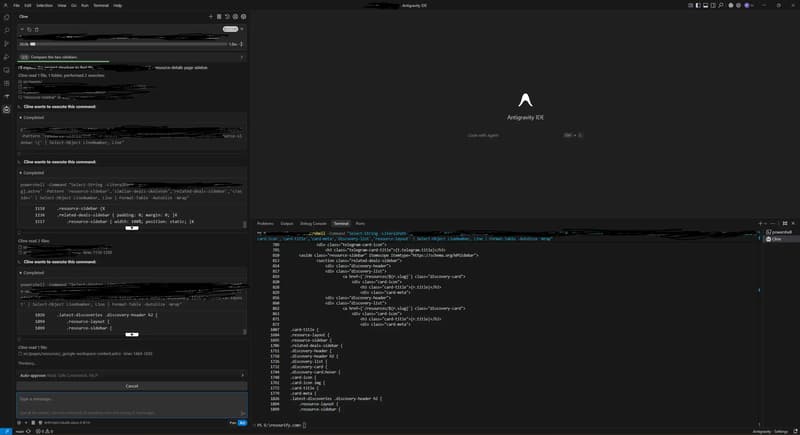The image size is (800, 435).
Task: Expand output of latest-discoveries command result
Action: 132,335
